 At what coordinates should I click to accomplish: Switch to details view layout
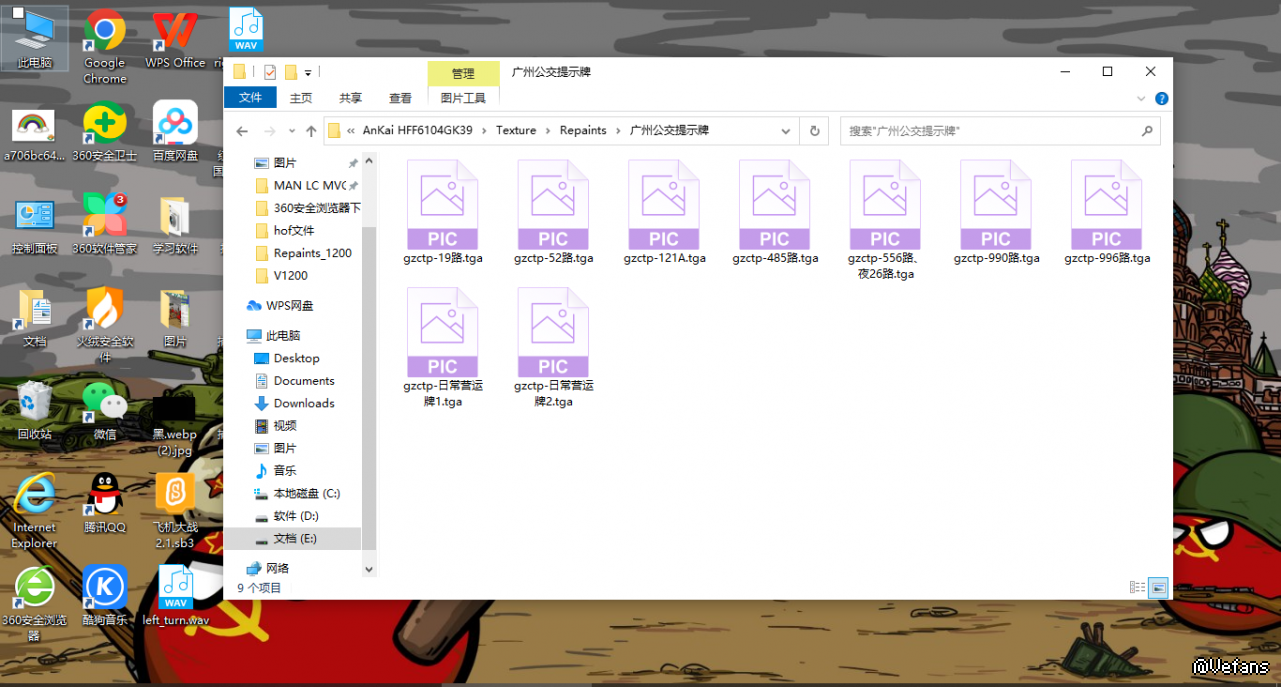point(1137,588)
